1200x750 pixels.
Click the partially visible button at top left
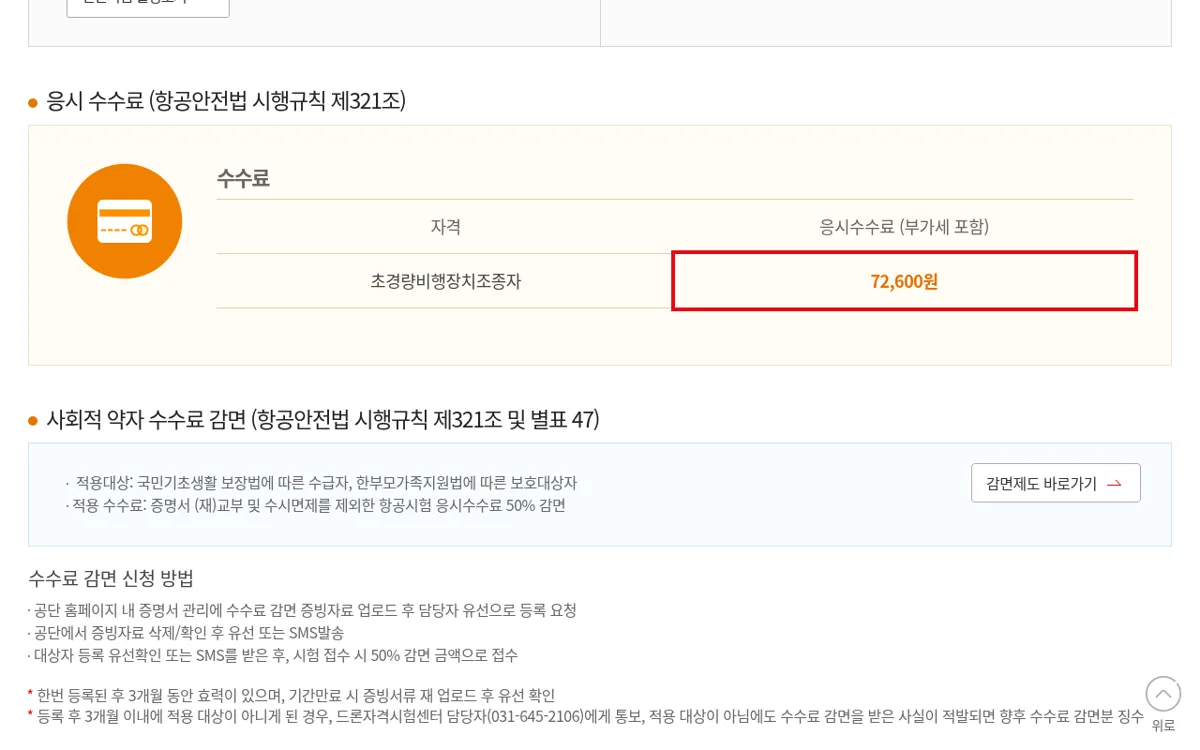pyautogui.click(x=148, y=8)
